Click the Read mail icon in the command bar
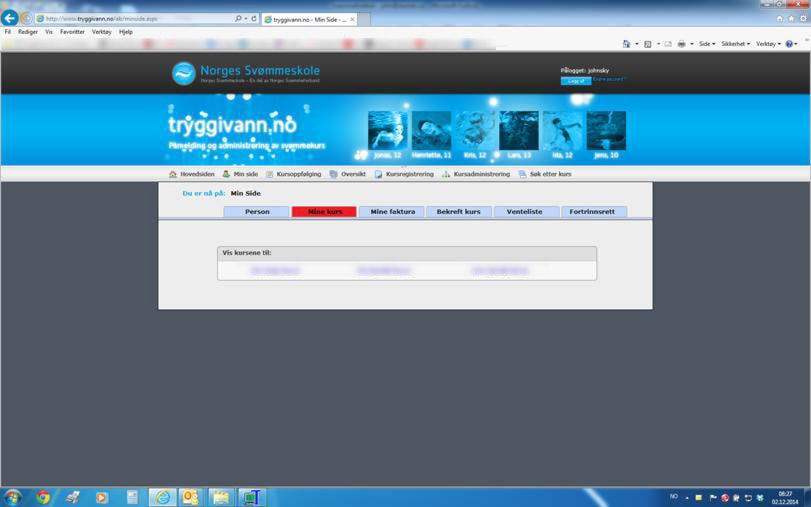This screenshot has width=811, height=507. [x=668, y=44]
